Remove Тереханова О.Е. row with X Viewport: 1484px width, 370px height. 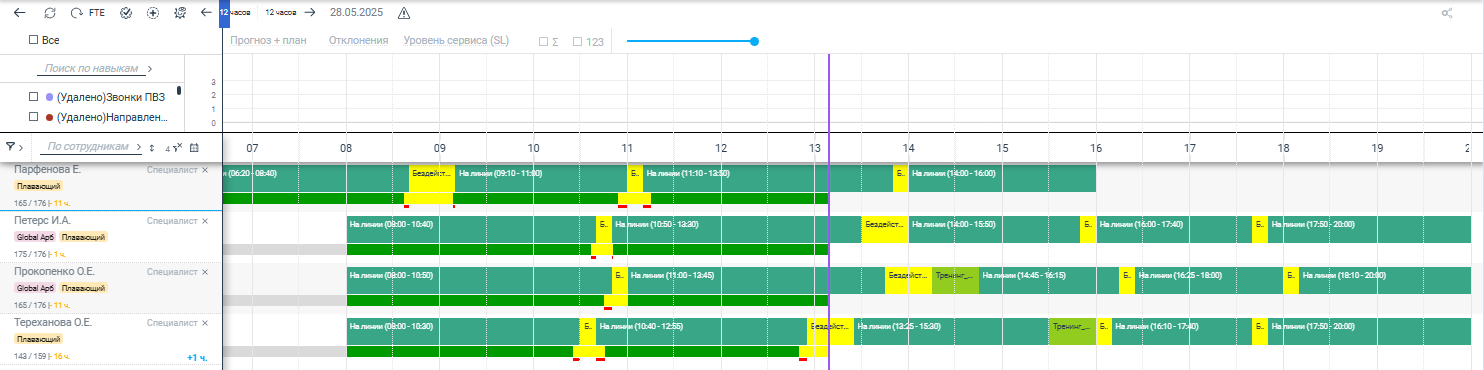[205, 323]
